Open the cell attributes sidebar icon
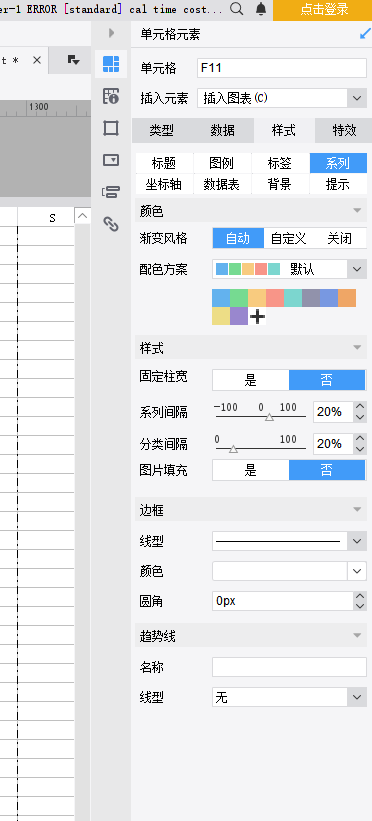372x821 pixels. pyautogui.click(x=111, y=96)
